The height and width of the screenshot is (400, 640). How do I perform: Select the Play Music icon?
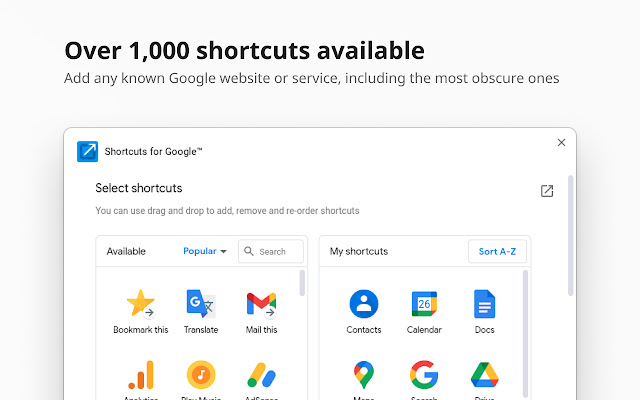click(201, 375)
